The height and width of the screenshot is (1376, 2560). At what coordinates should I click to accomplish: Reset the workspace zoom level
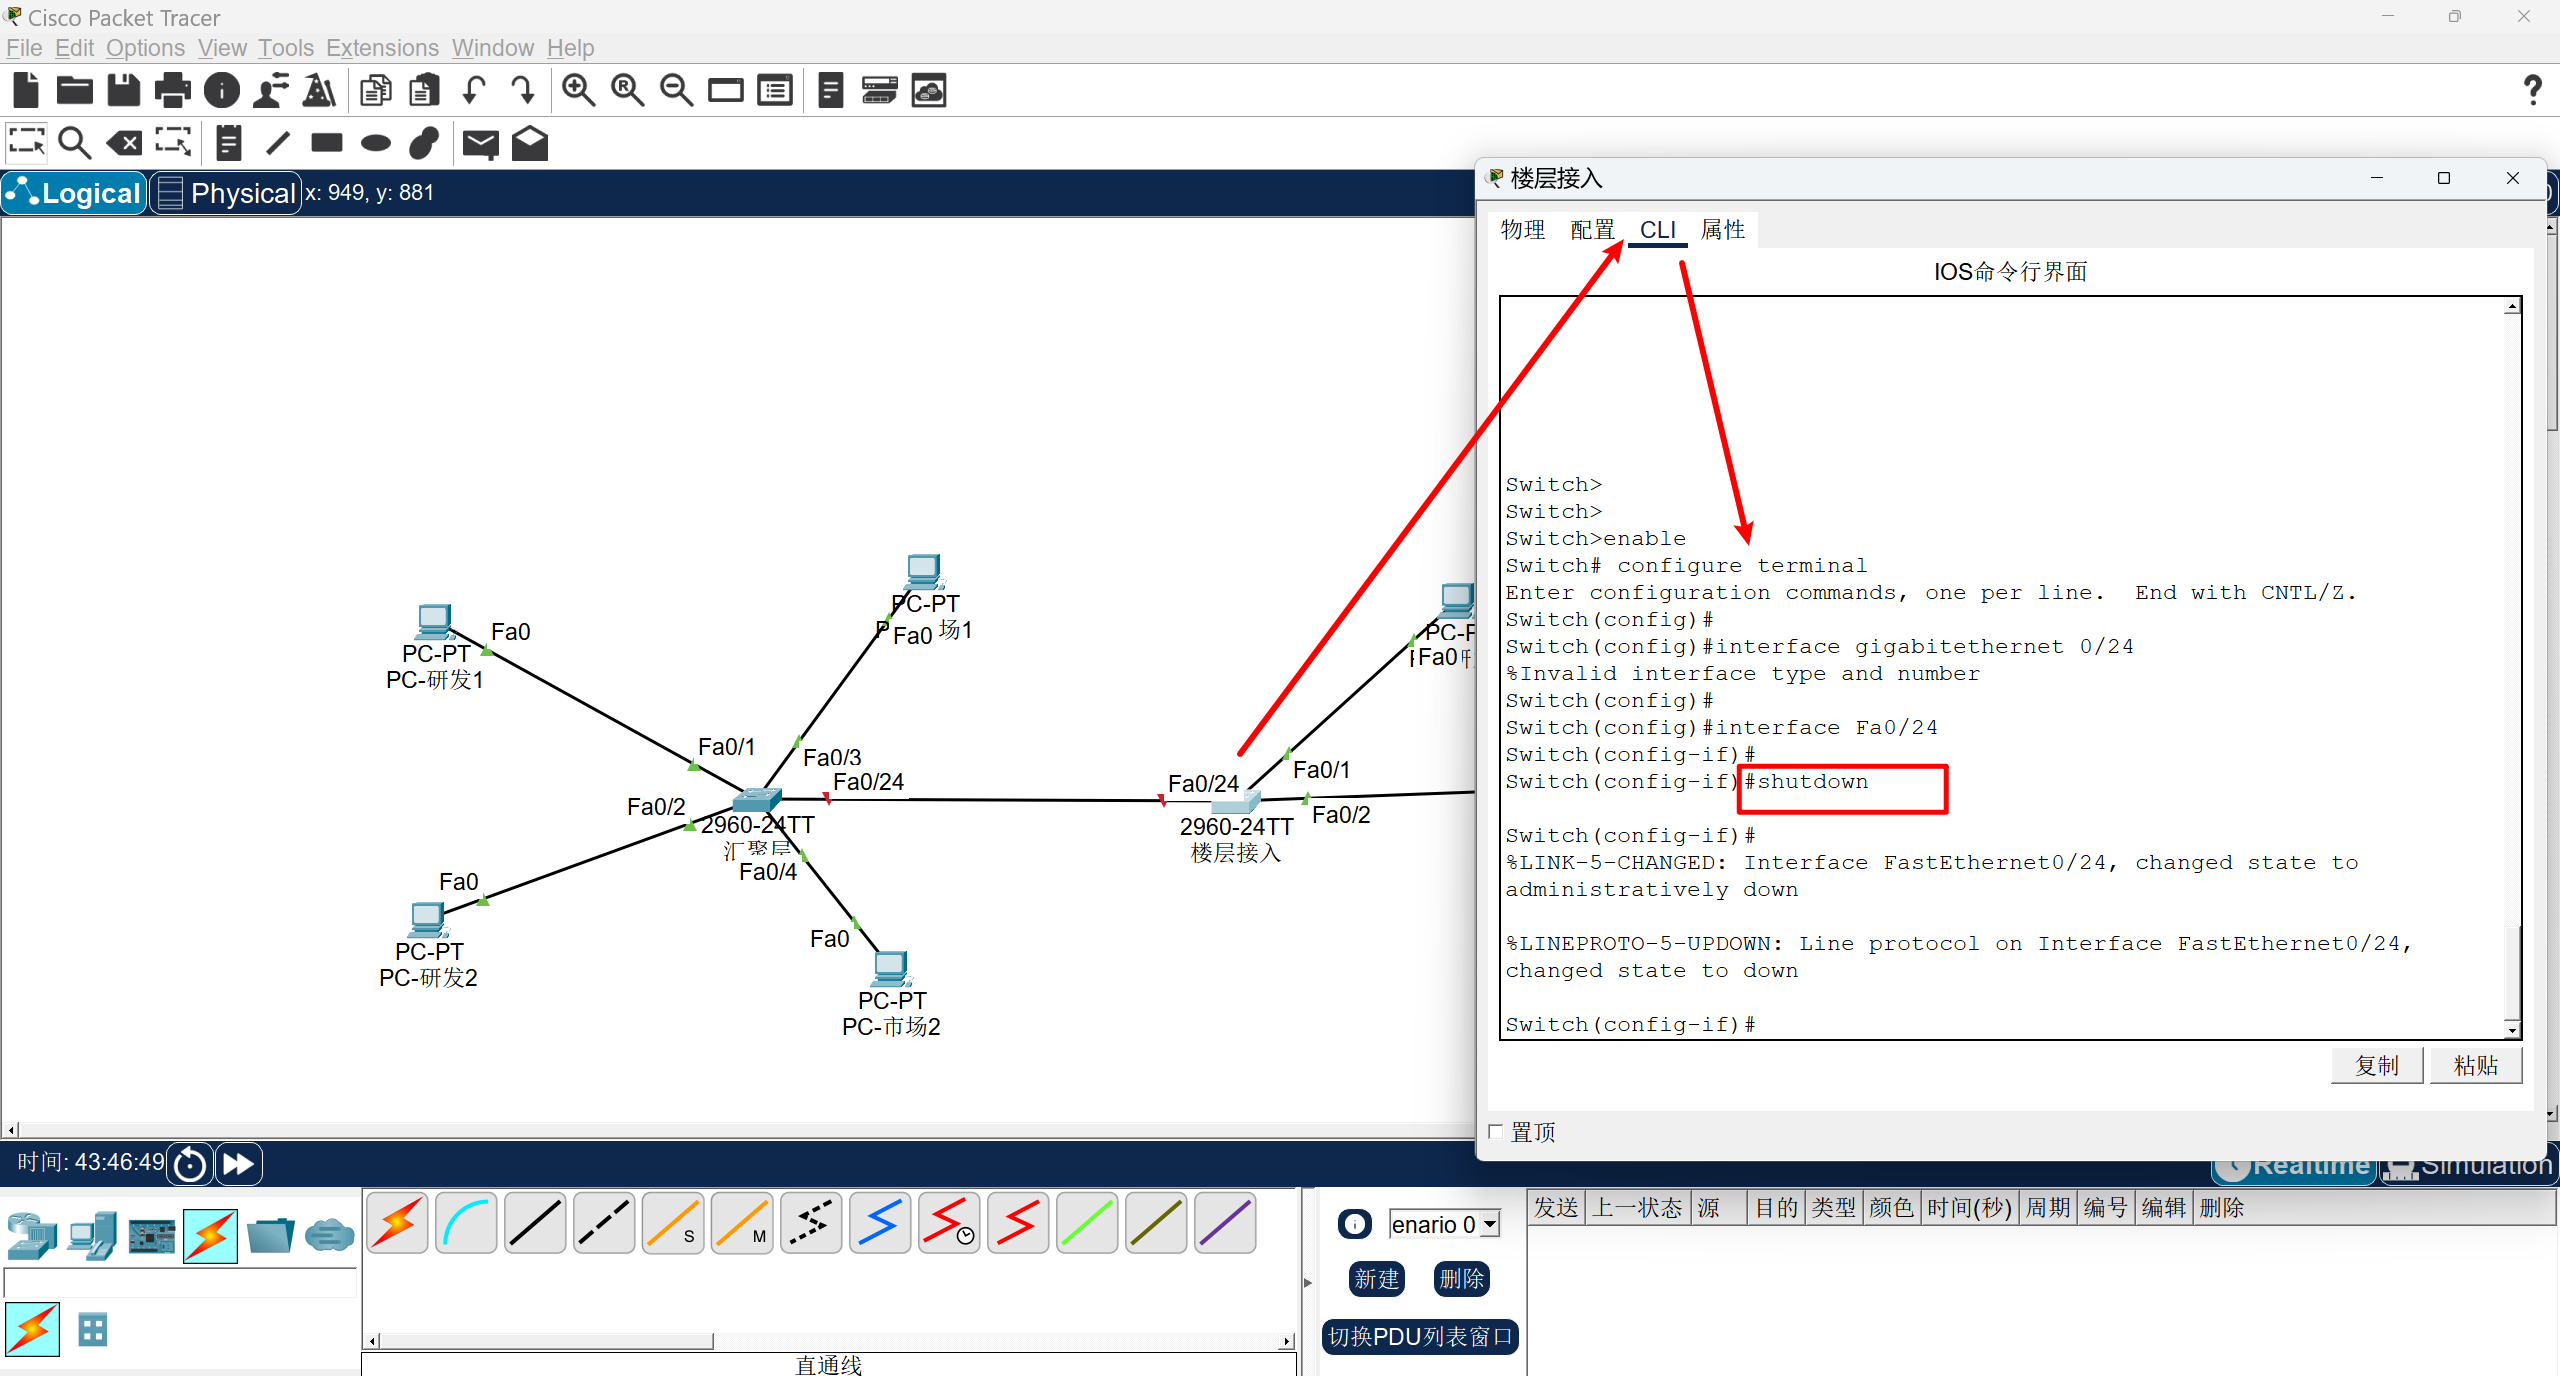(x=627, y=91)
